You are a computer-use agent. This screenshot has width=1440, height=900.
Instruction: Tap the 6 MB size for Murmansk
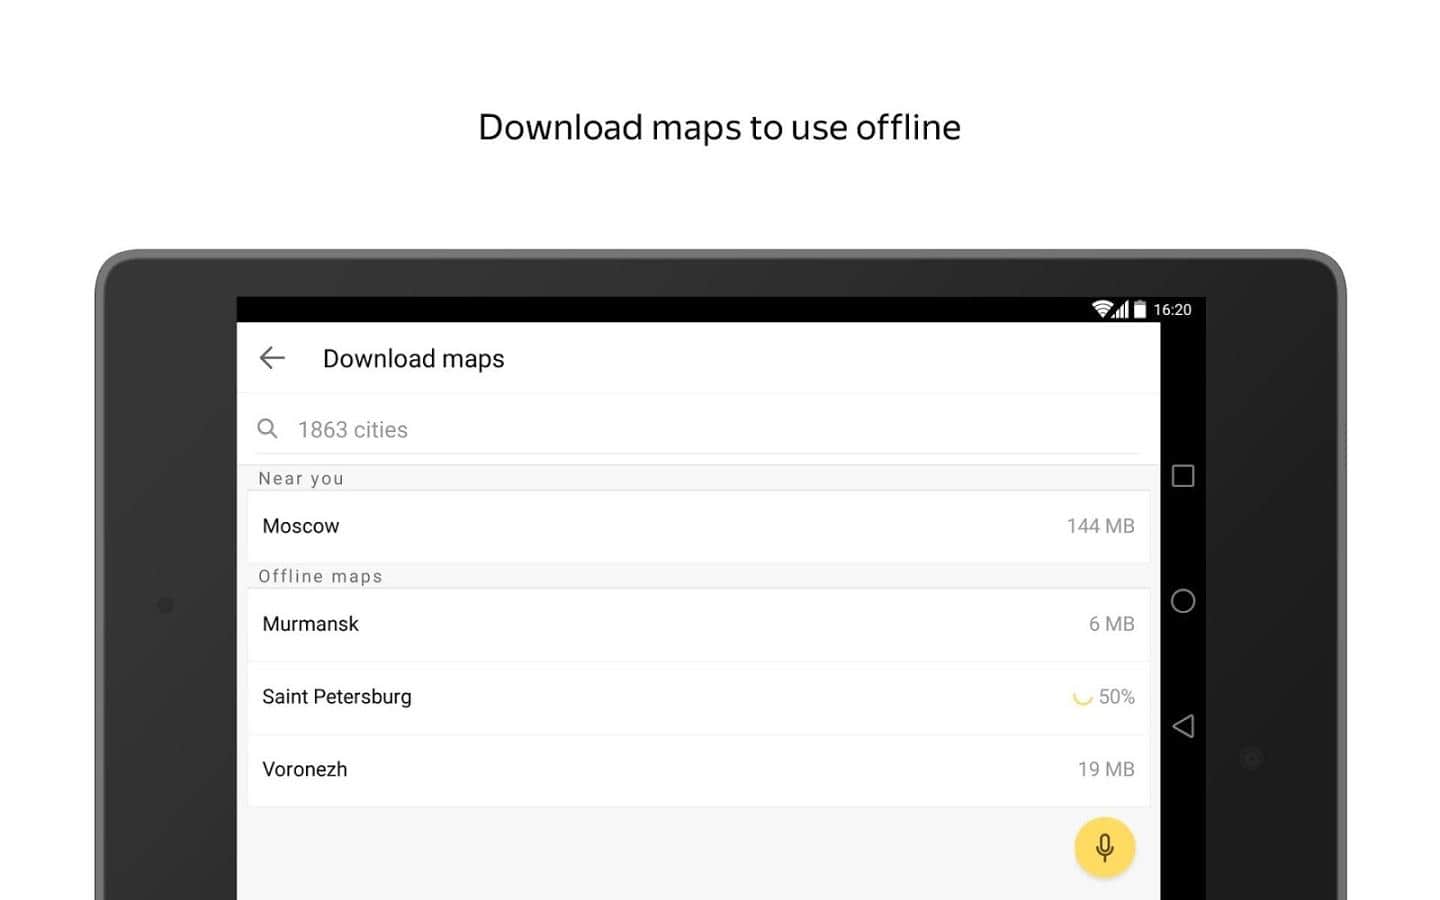(1111, 624)
